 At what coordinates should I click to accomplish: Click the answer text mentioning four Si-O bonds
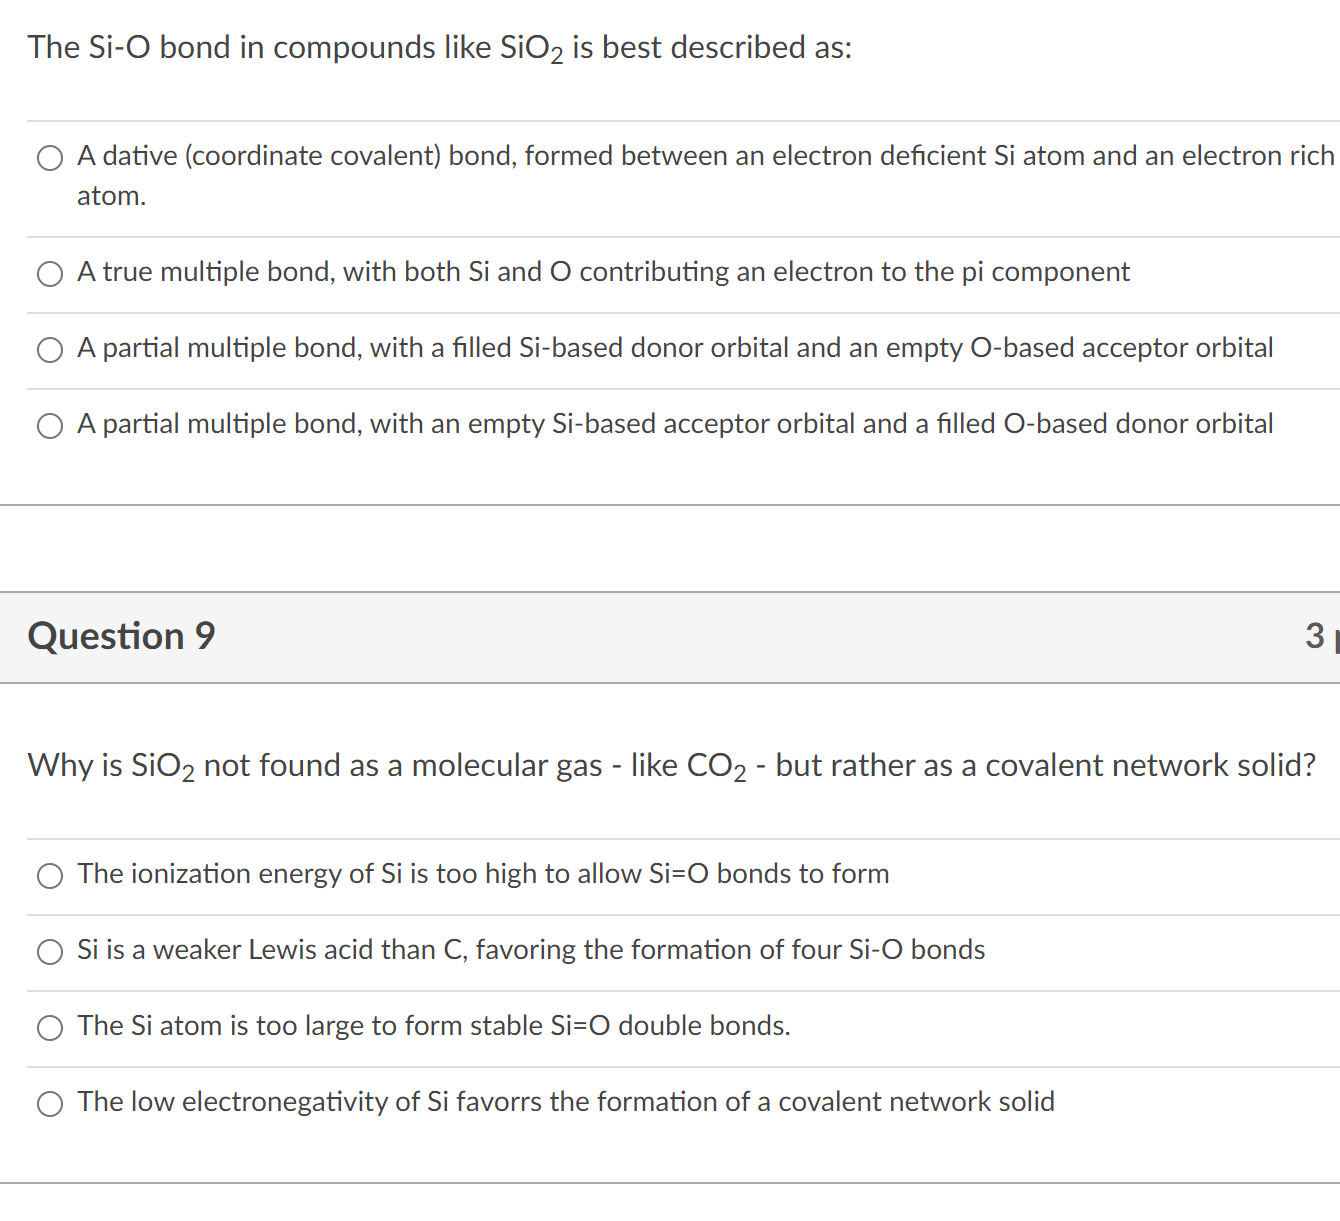[x=530, y=950]
